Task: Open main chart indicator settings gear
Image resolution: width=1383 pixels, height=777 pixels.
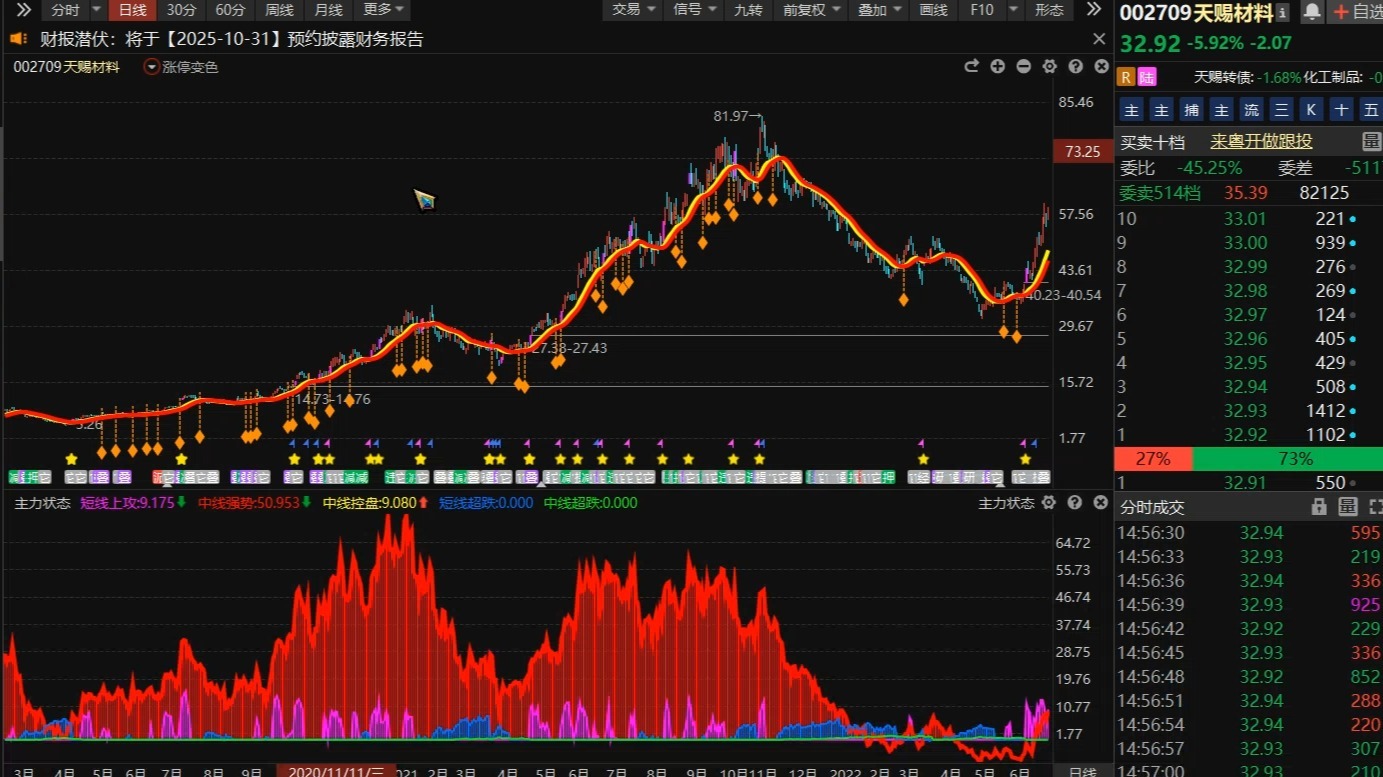Action: [1049, 66]
